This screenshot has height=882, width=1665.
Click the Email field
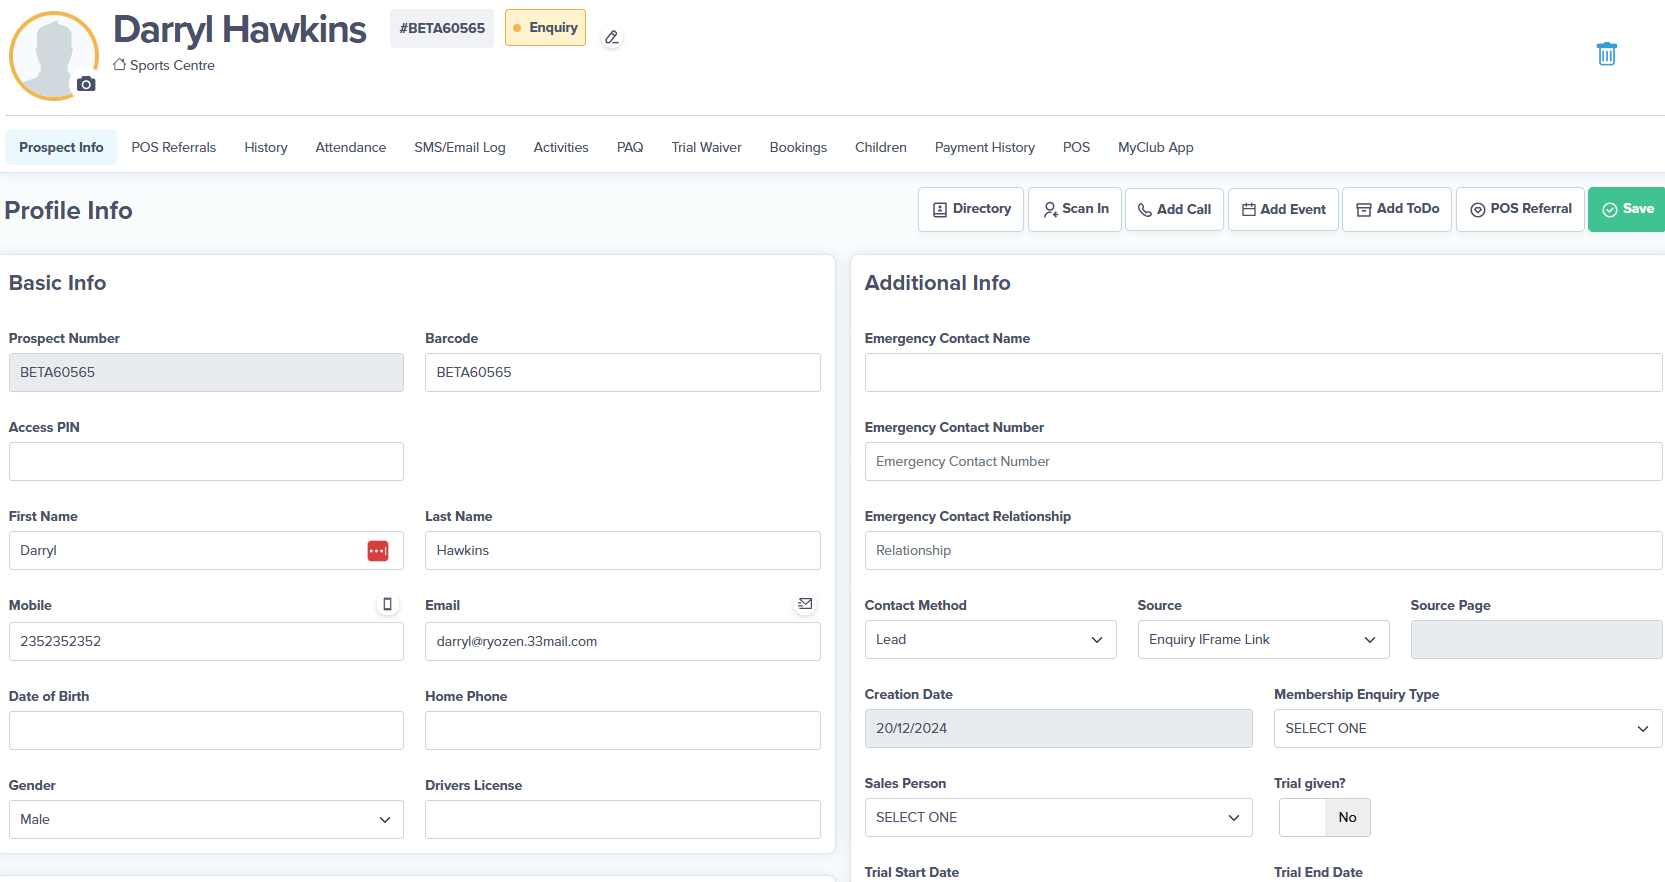point(623,642)
